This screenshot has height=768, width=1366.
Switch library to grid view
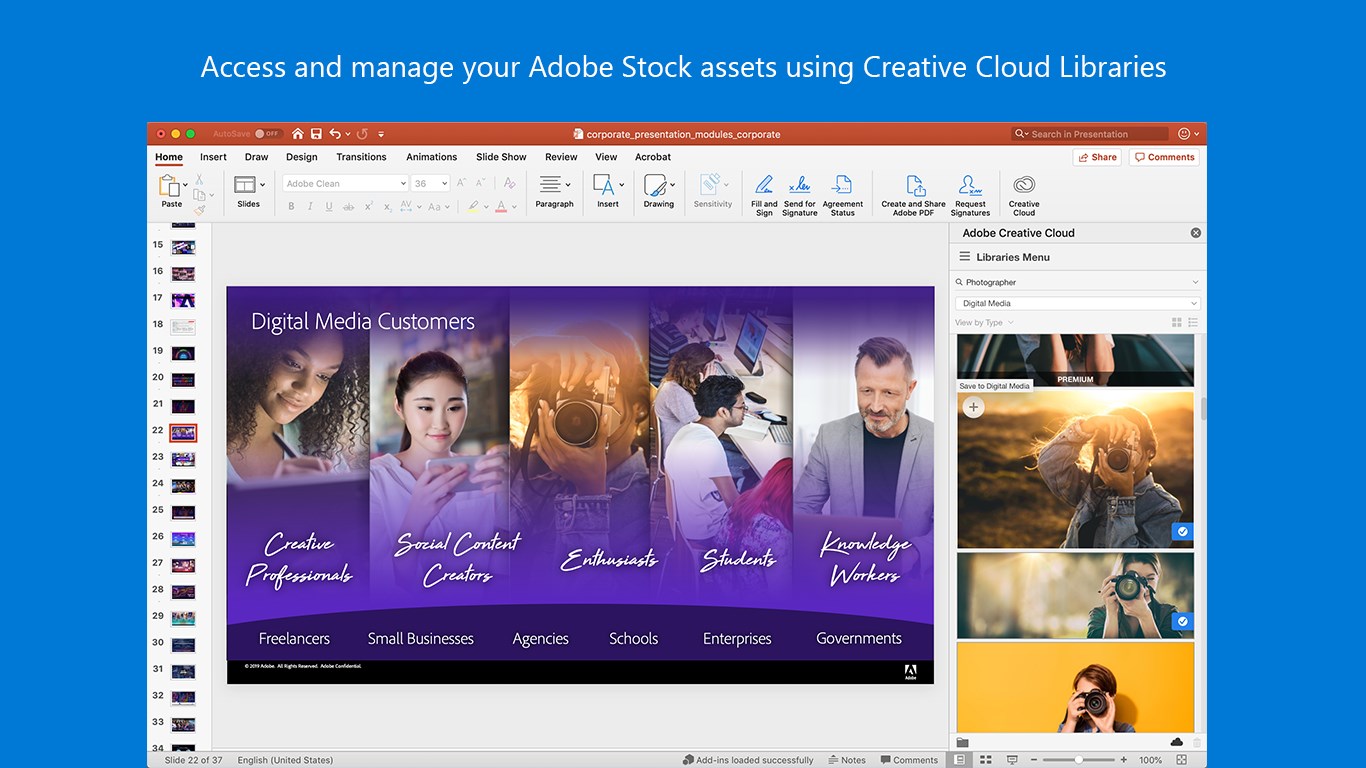tap(1177, 323)
